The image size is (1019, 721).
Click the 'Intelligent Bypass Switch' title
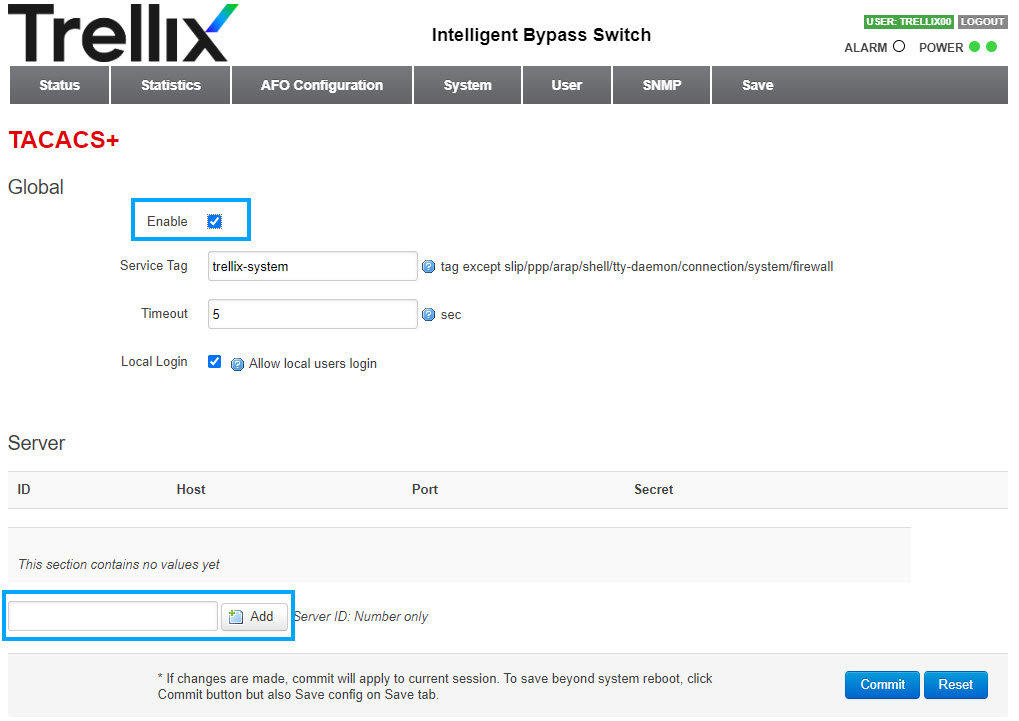(x=541, y=34)
